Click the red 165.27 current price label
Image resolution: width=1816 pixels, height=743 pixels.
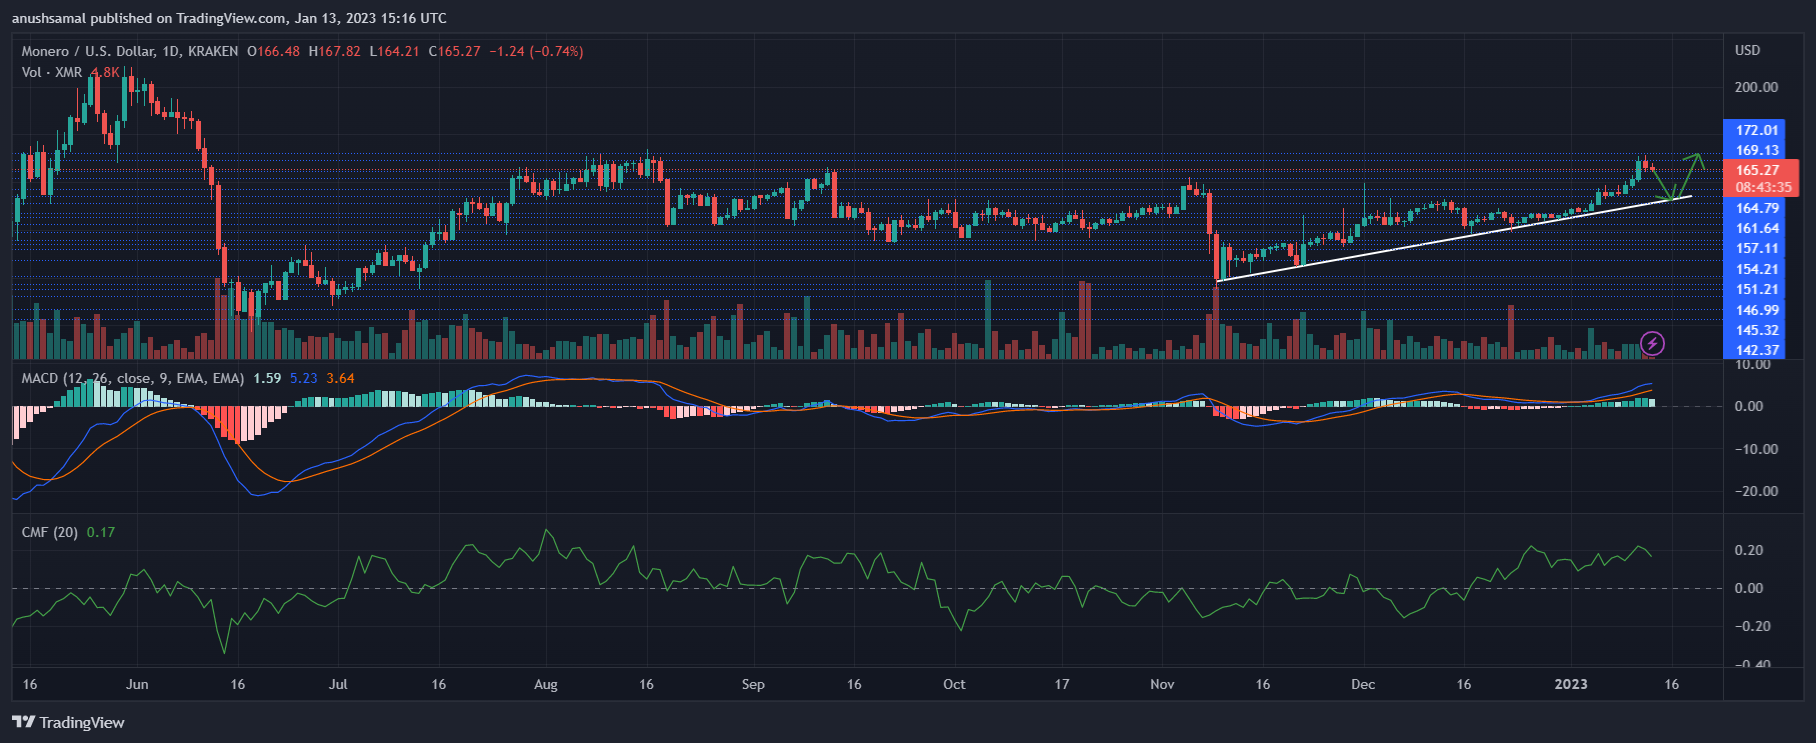tap(1756, 170)
